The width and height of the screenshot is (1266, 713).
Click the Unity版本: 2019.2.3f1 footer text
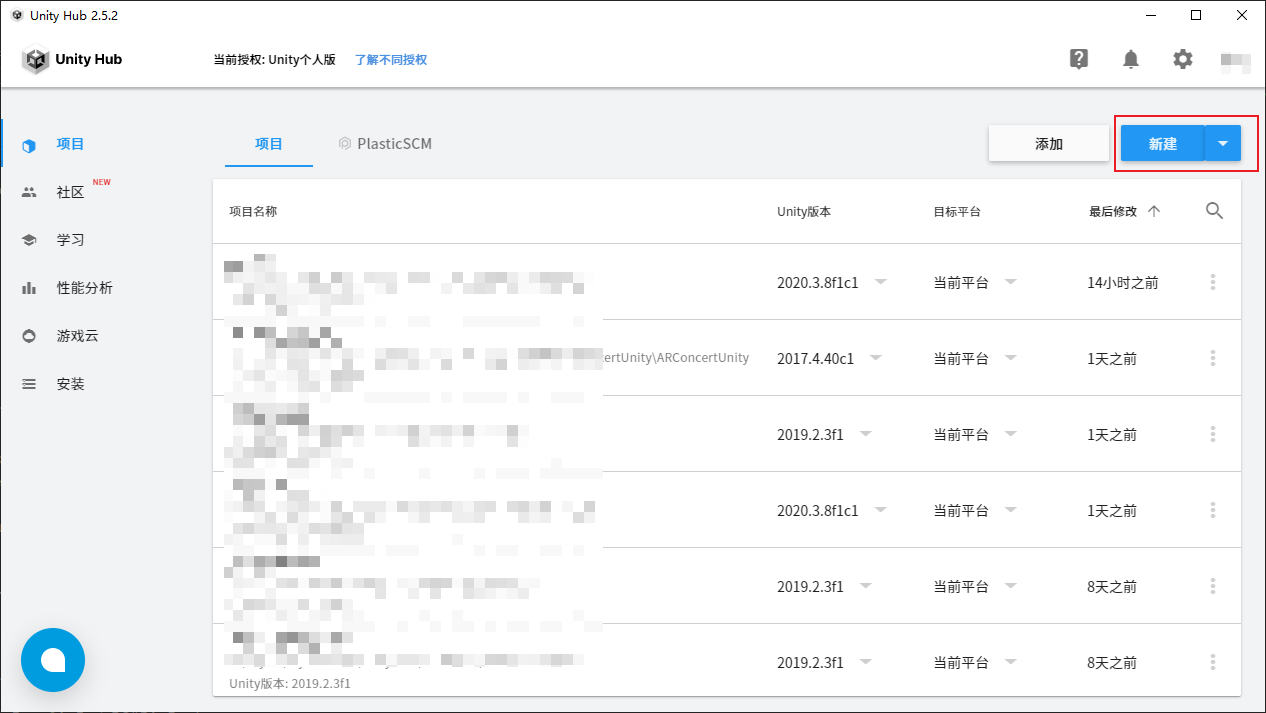pyautogui.click(x=290, y=684)
